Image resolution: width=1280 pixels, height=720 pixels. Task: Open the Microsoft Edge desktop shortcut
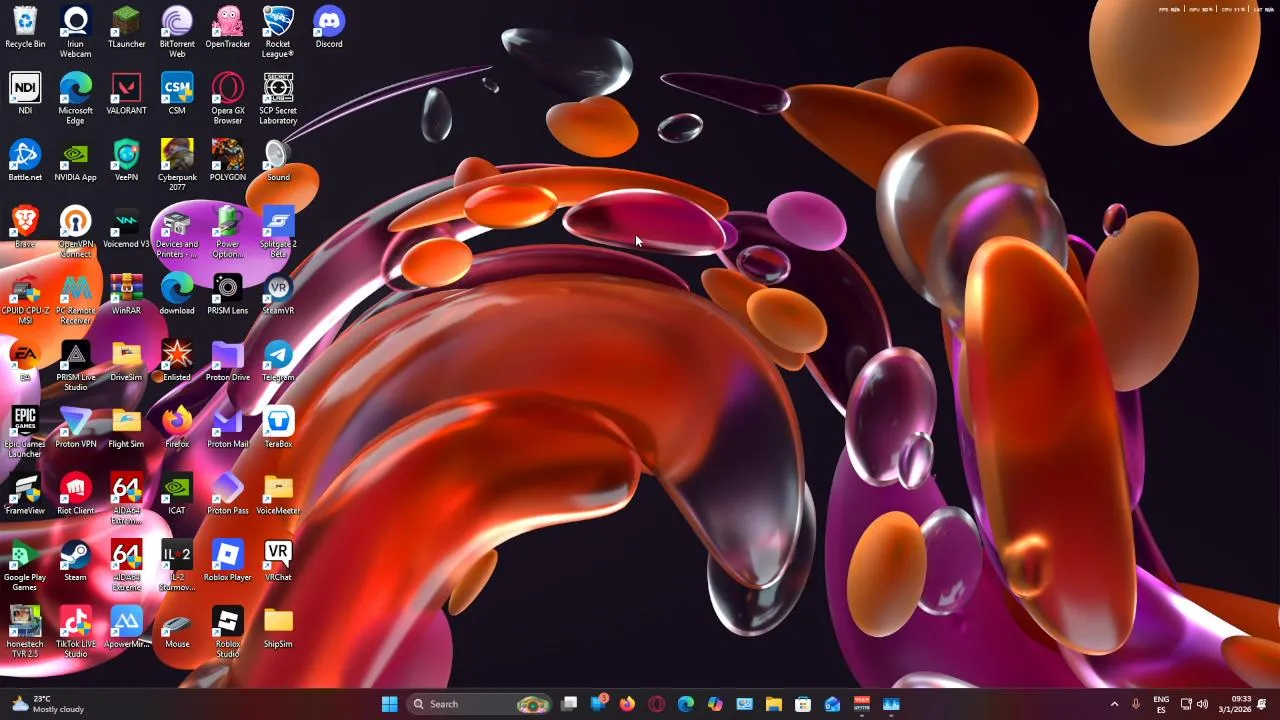pos(76,98)
